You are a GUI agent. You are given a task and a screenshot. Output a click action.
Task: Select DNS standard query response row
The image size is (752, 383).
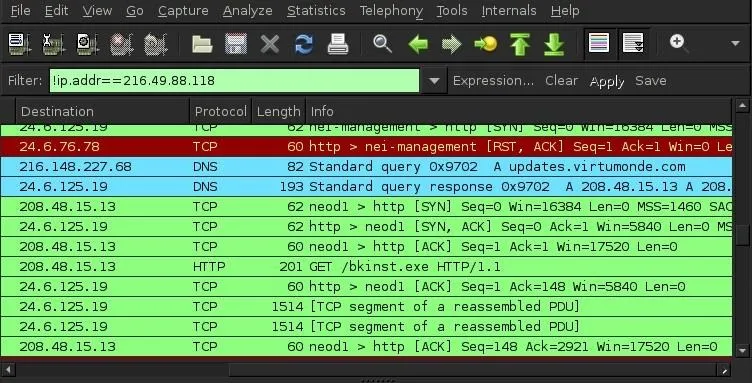click(x=366, y=186)
